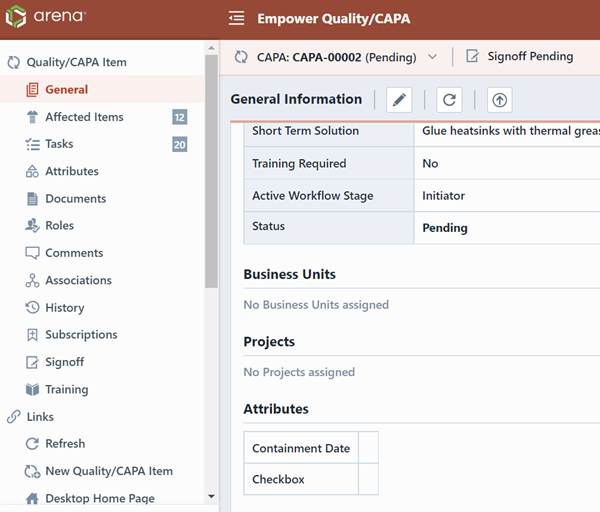Click the Associations nodes icon

click(33, 280)
